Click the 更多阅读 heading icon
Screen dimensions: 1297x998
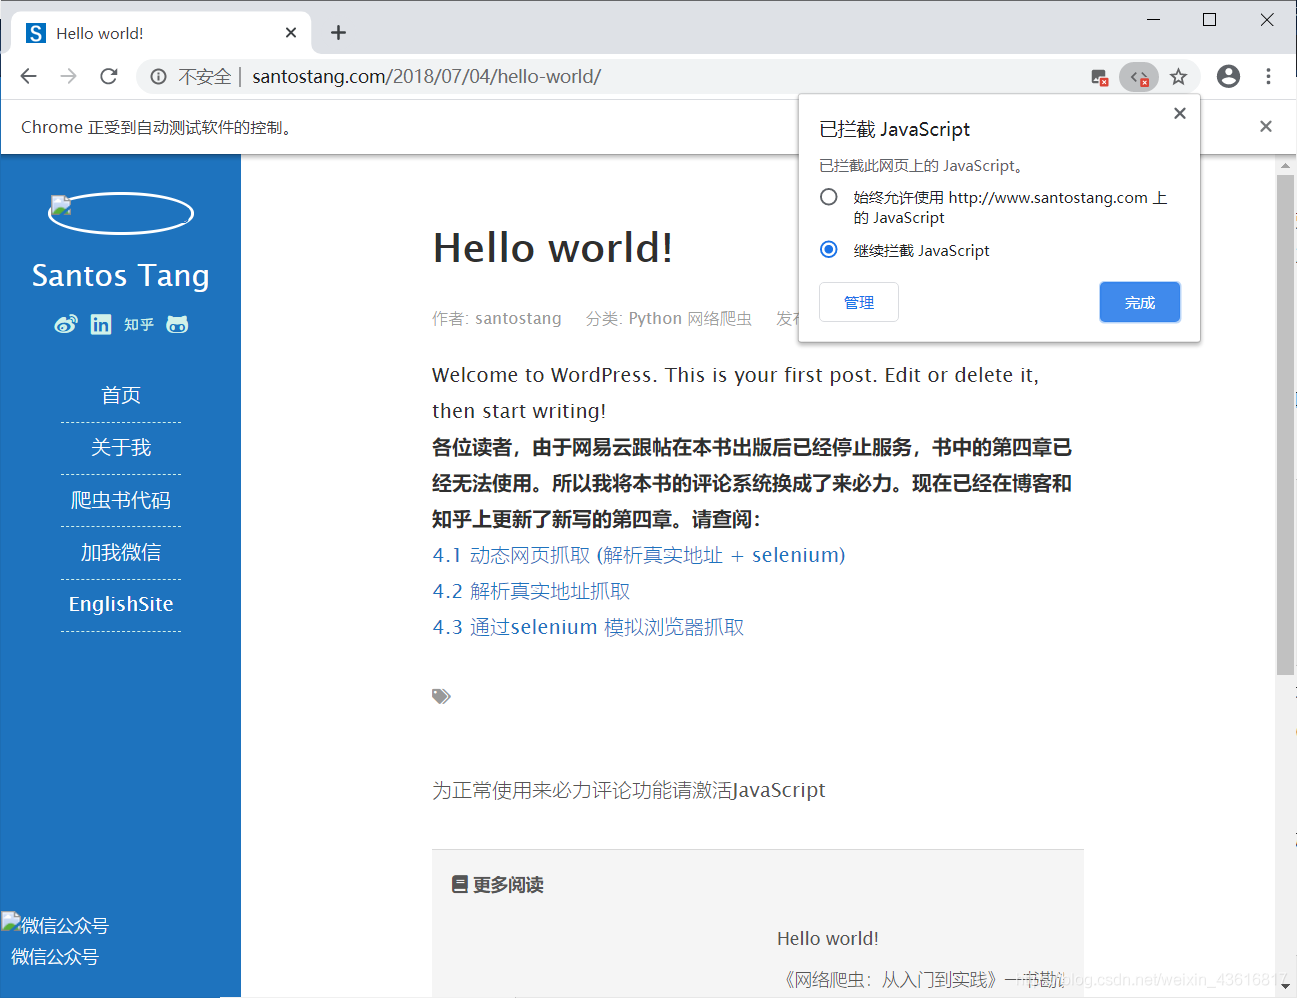[x=460, y=884]
